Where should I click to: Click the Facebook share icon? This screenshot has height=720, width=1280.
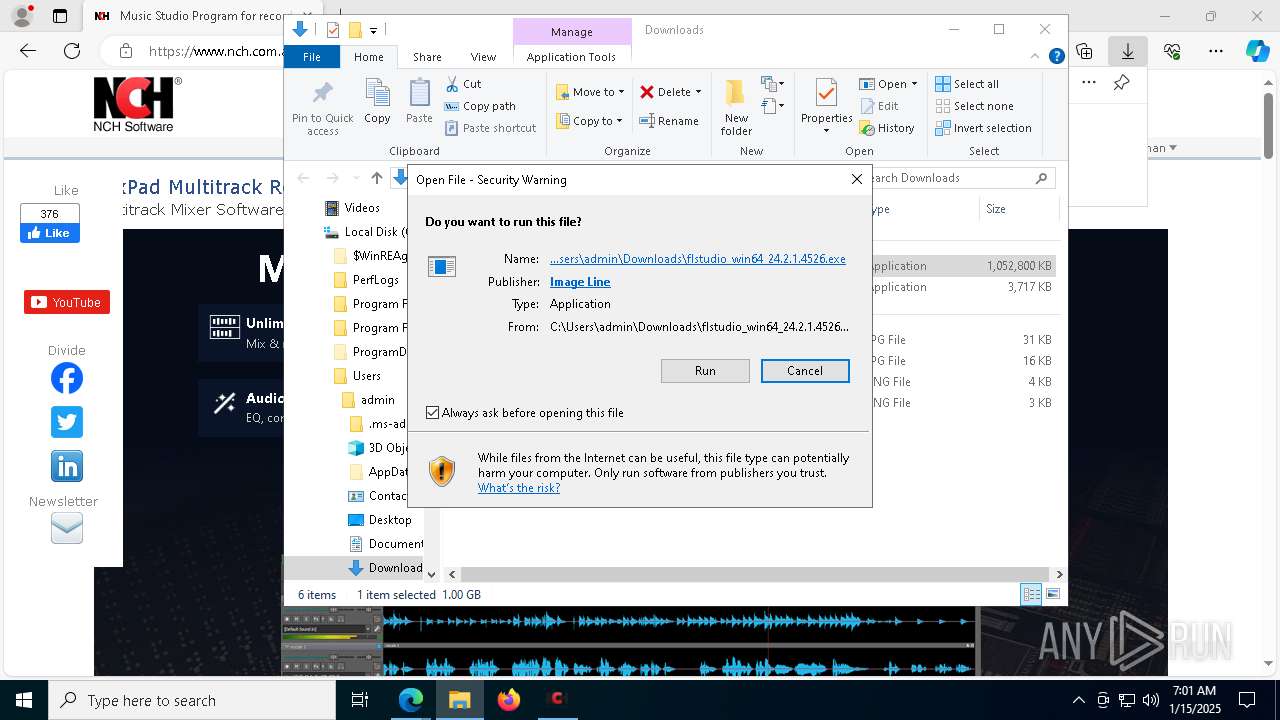pos(67,378)
